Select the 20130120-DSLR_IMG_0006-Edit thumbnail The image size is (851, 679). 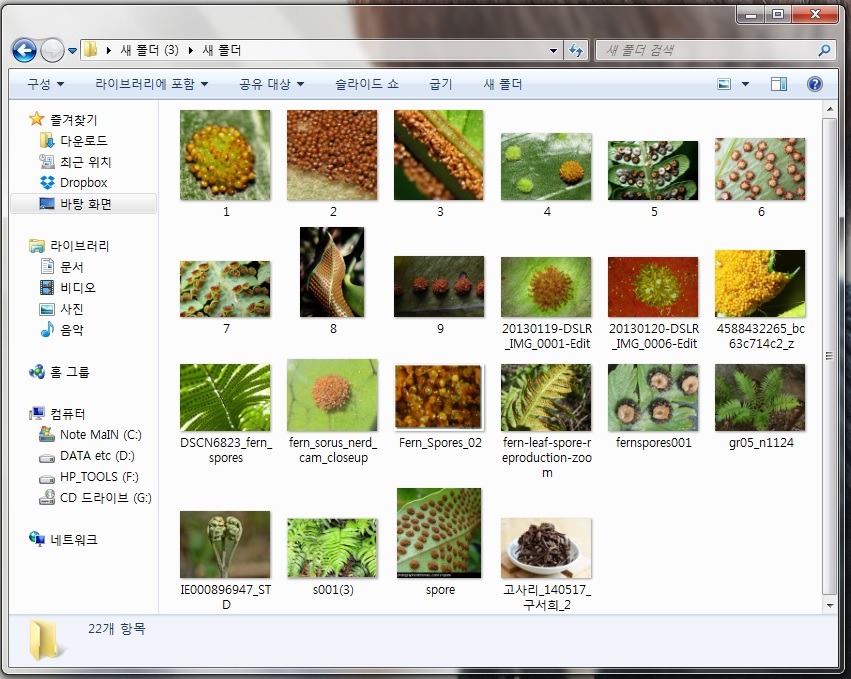click(653, 287)
